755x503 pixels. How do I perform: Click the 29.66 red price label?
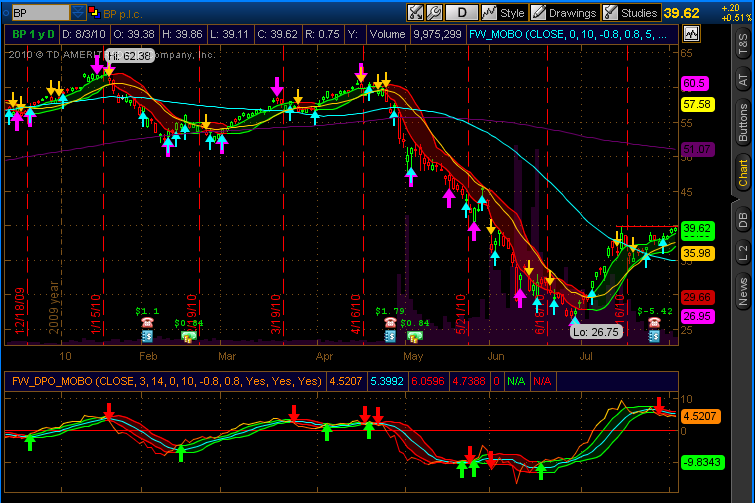[698, 297]
